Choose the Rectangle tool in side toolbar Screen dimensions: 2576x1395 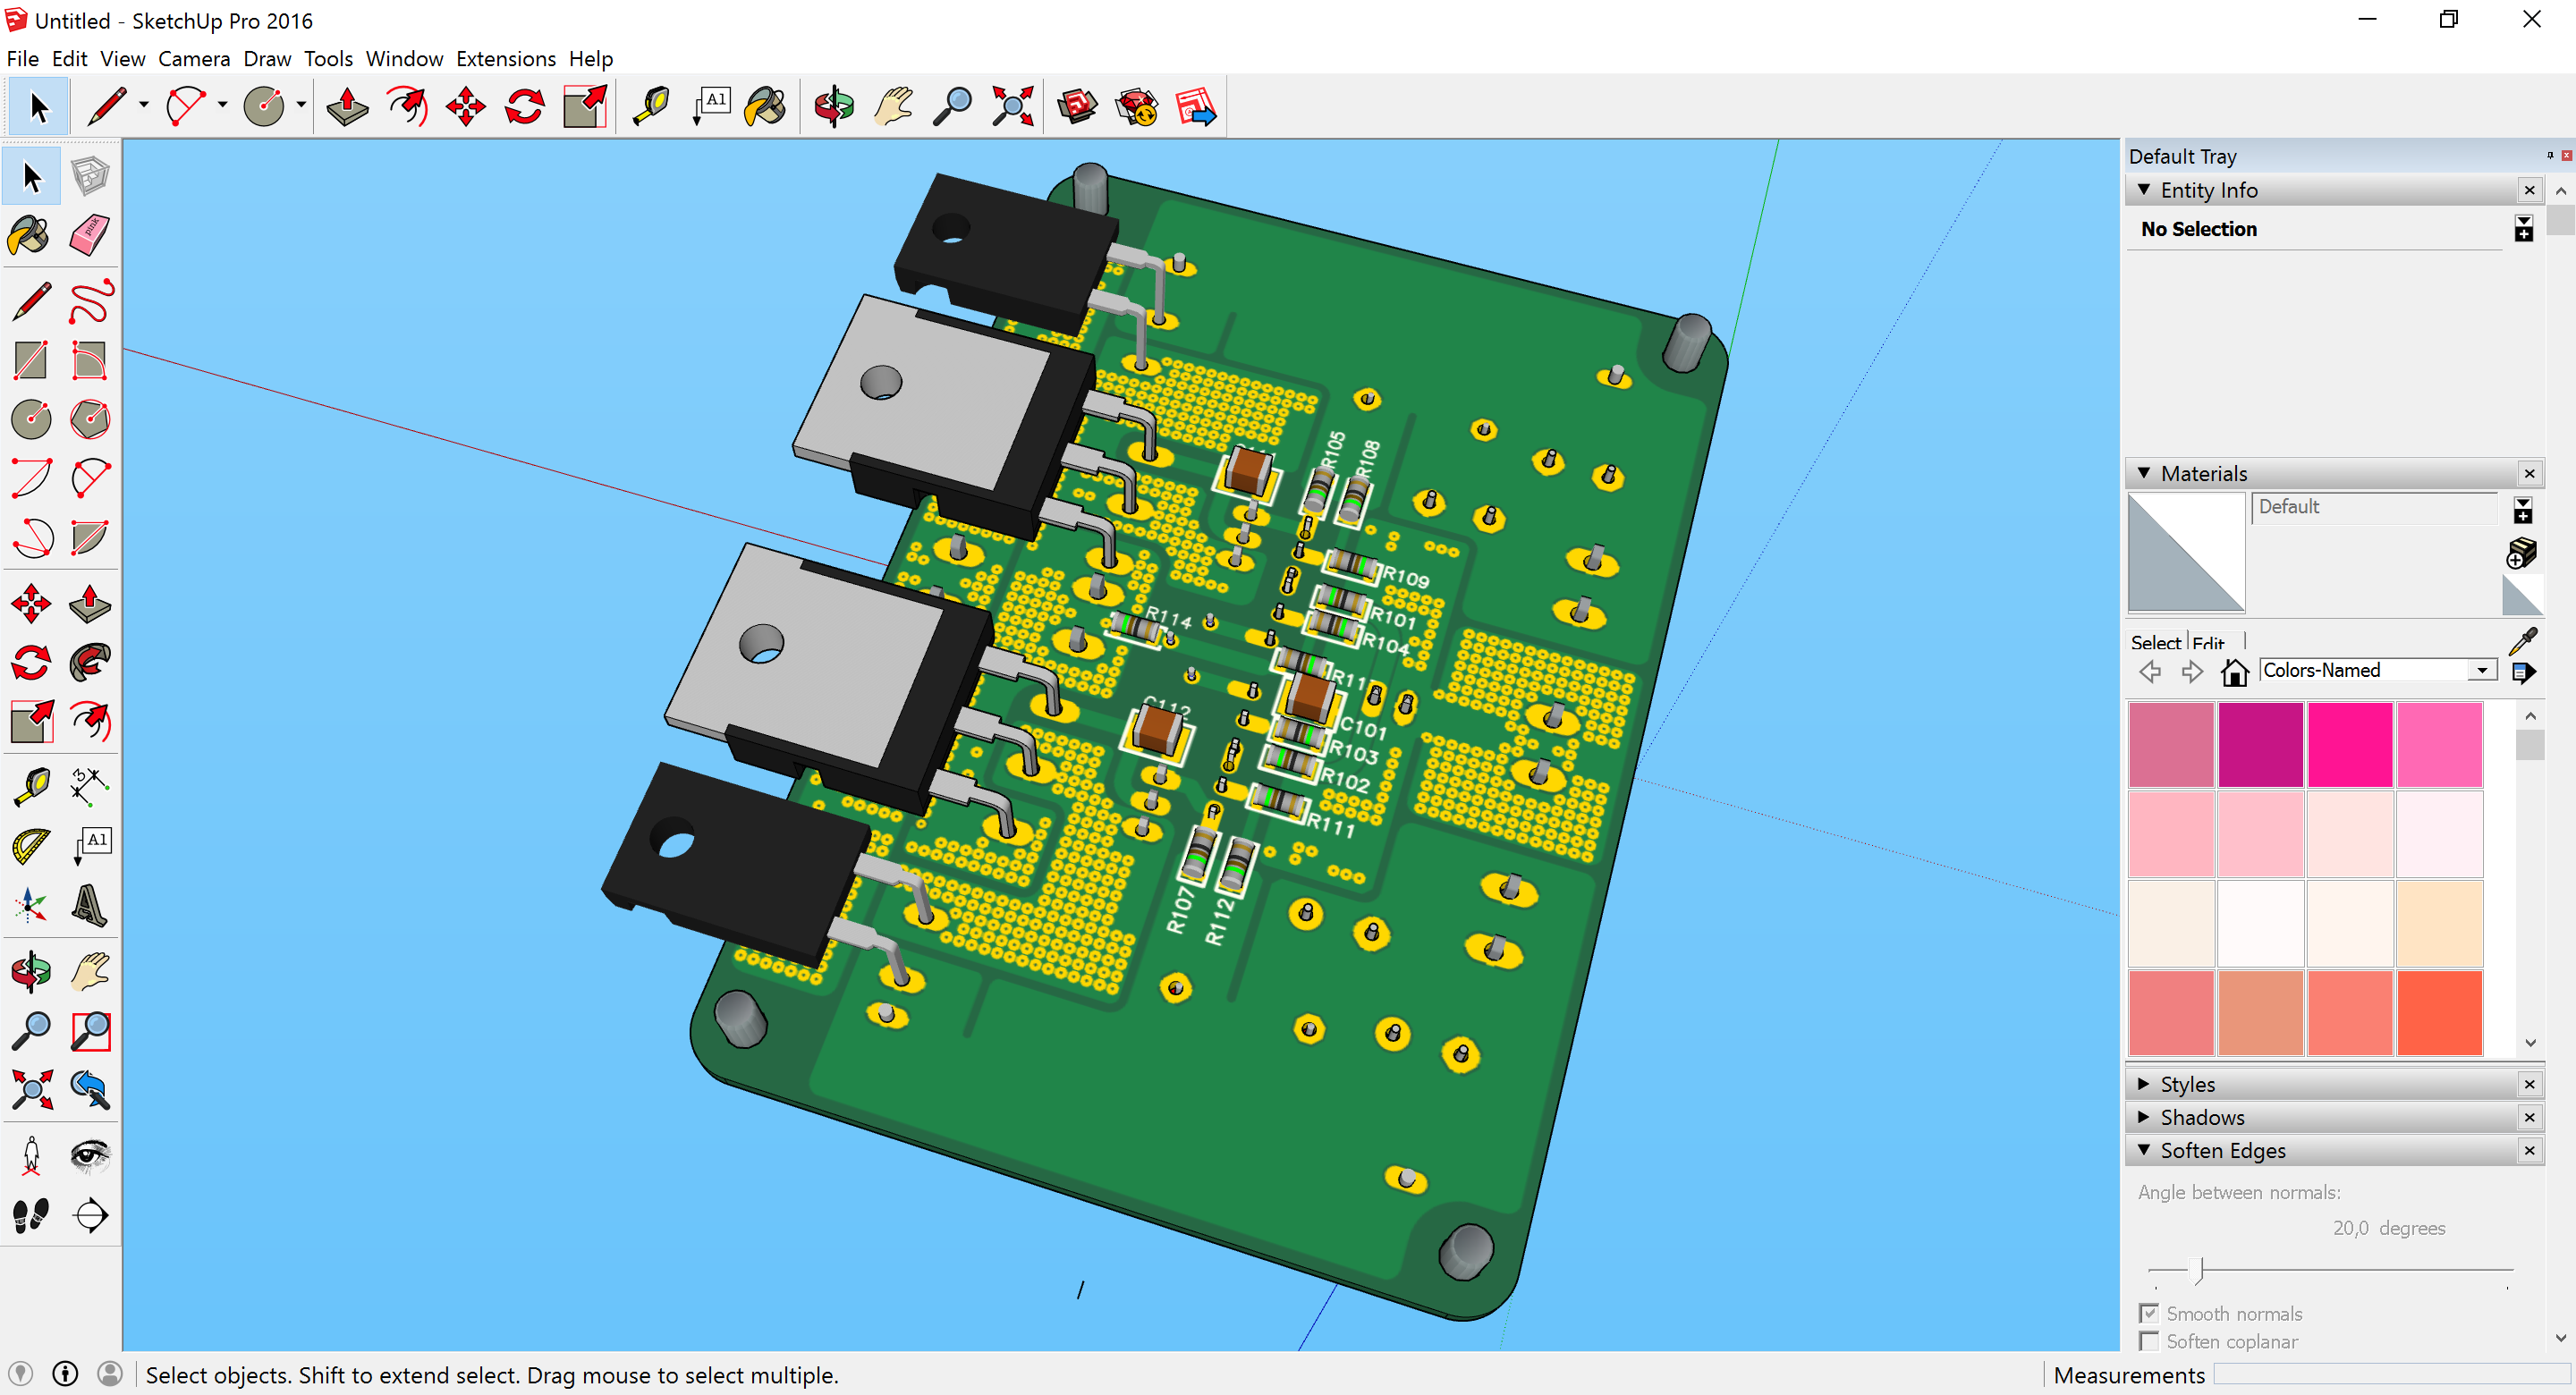[x=31, y=361]
